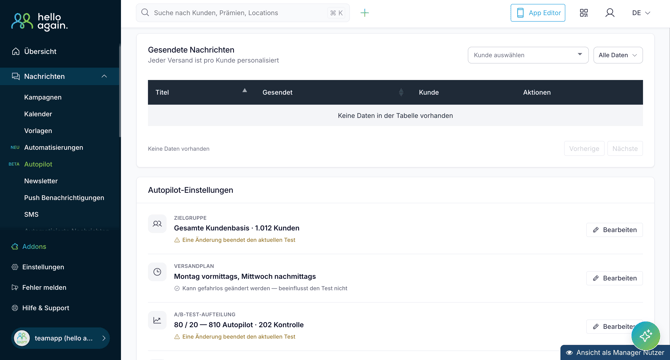This screenshot has height=360, width=670.
Task: Click the teamapp account avatar
Action: 22,338
